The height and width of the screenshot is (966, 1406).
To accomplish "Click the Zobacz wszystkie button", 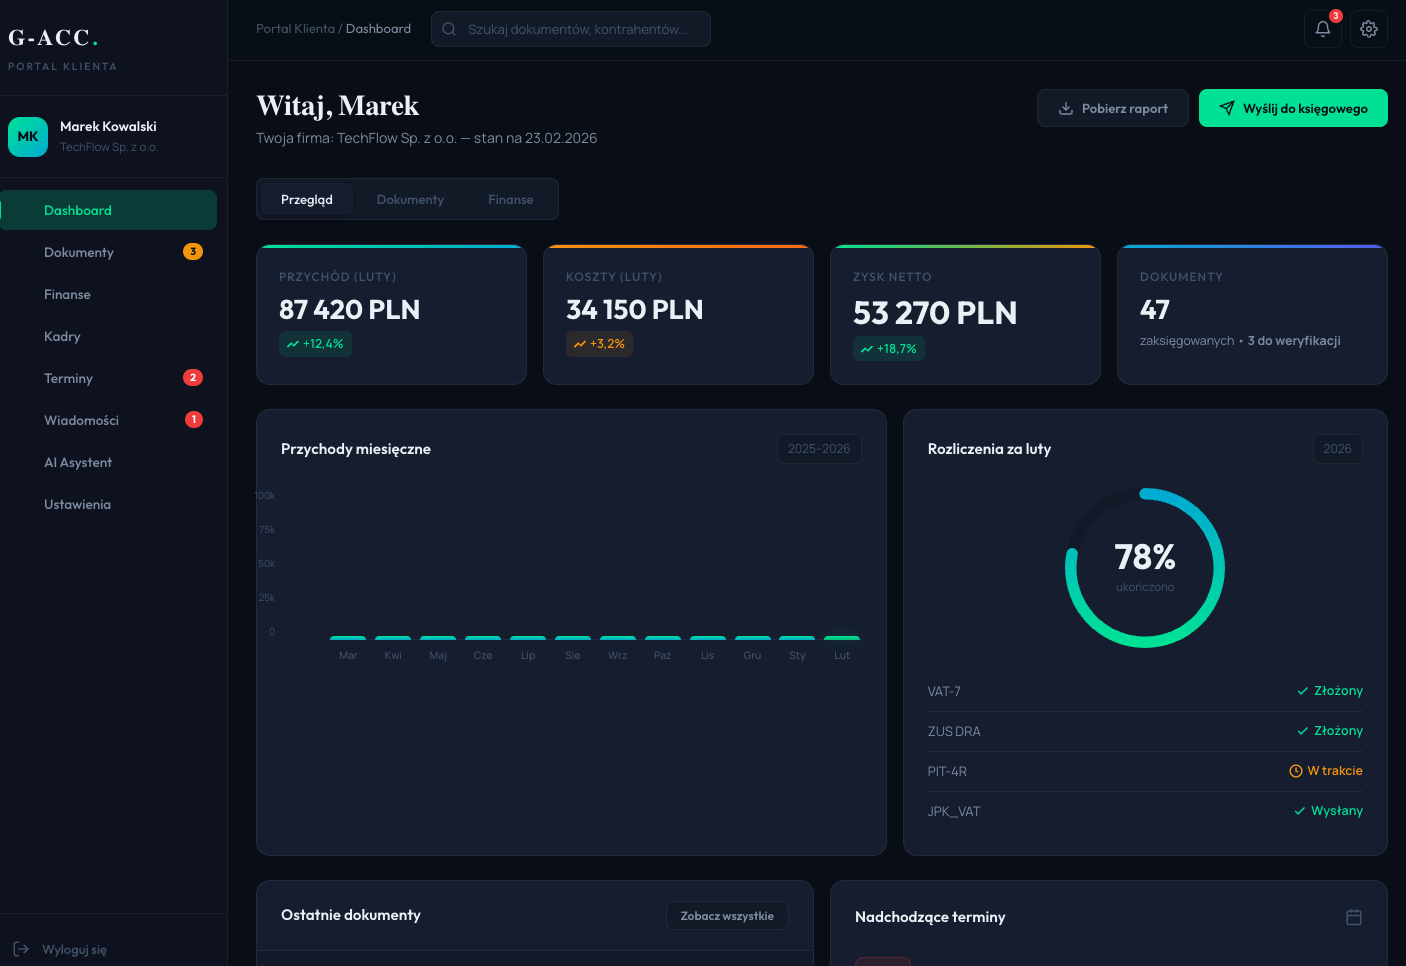I will coord(726,916).
